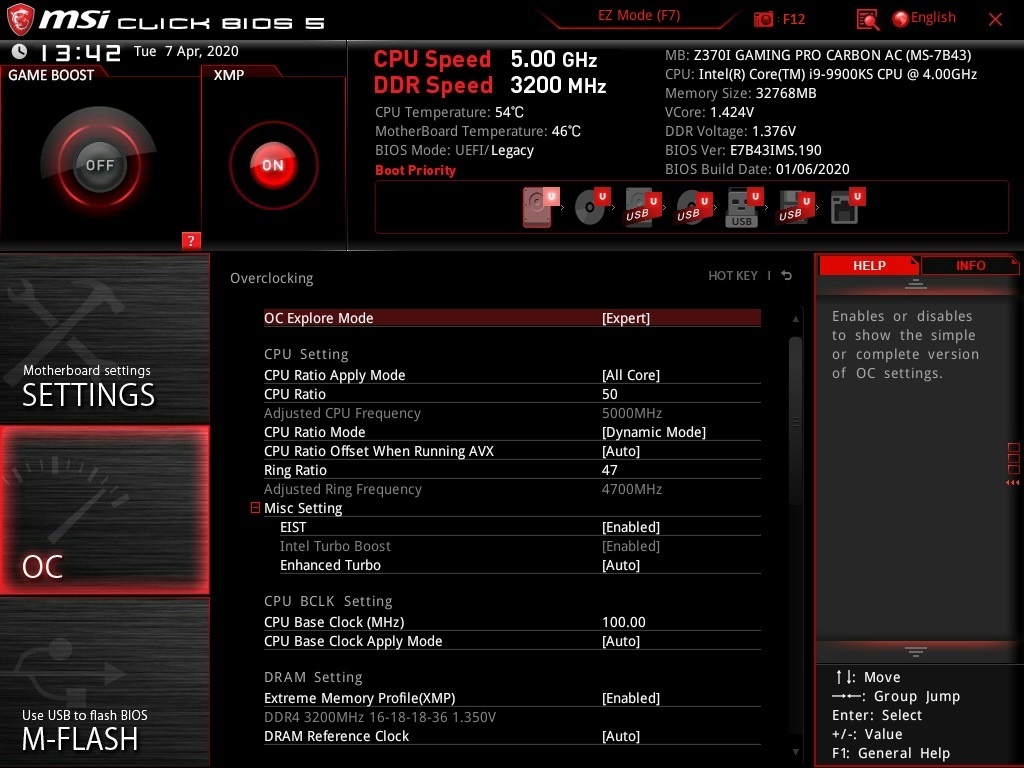The image size is (1024, 768).
Task: Click the BIOS Ver E7B43IMS.190 text
Action: point(743,150)
